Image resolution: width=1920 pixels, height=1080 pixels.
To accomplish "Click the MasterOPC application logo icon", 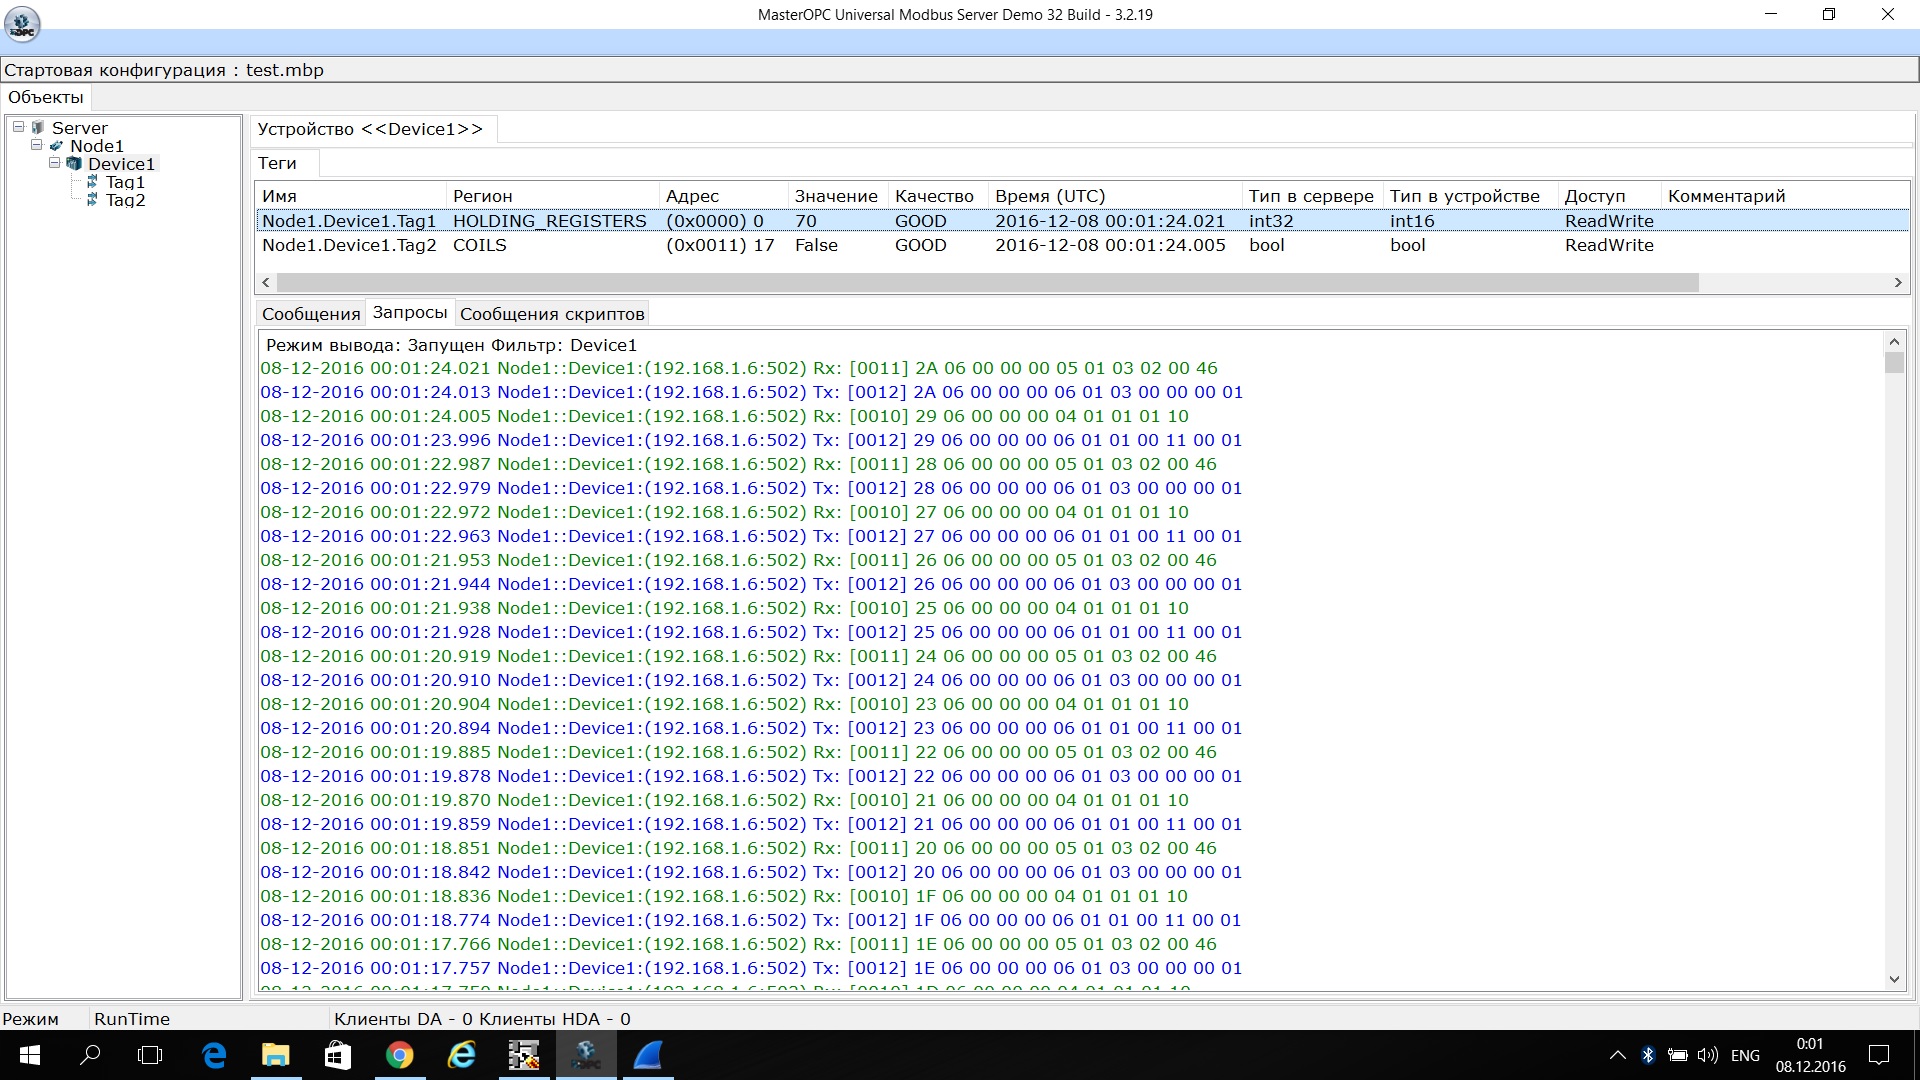I will pos(22,23).
